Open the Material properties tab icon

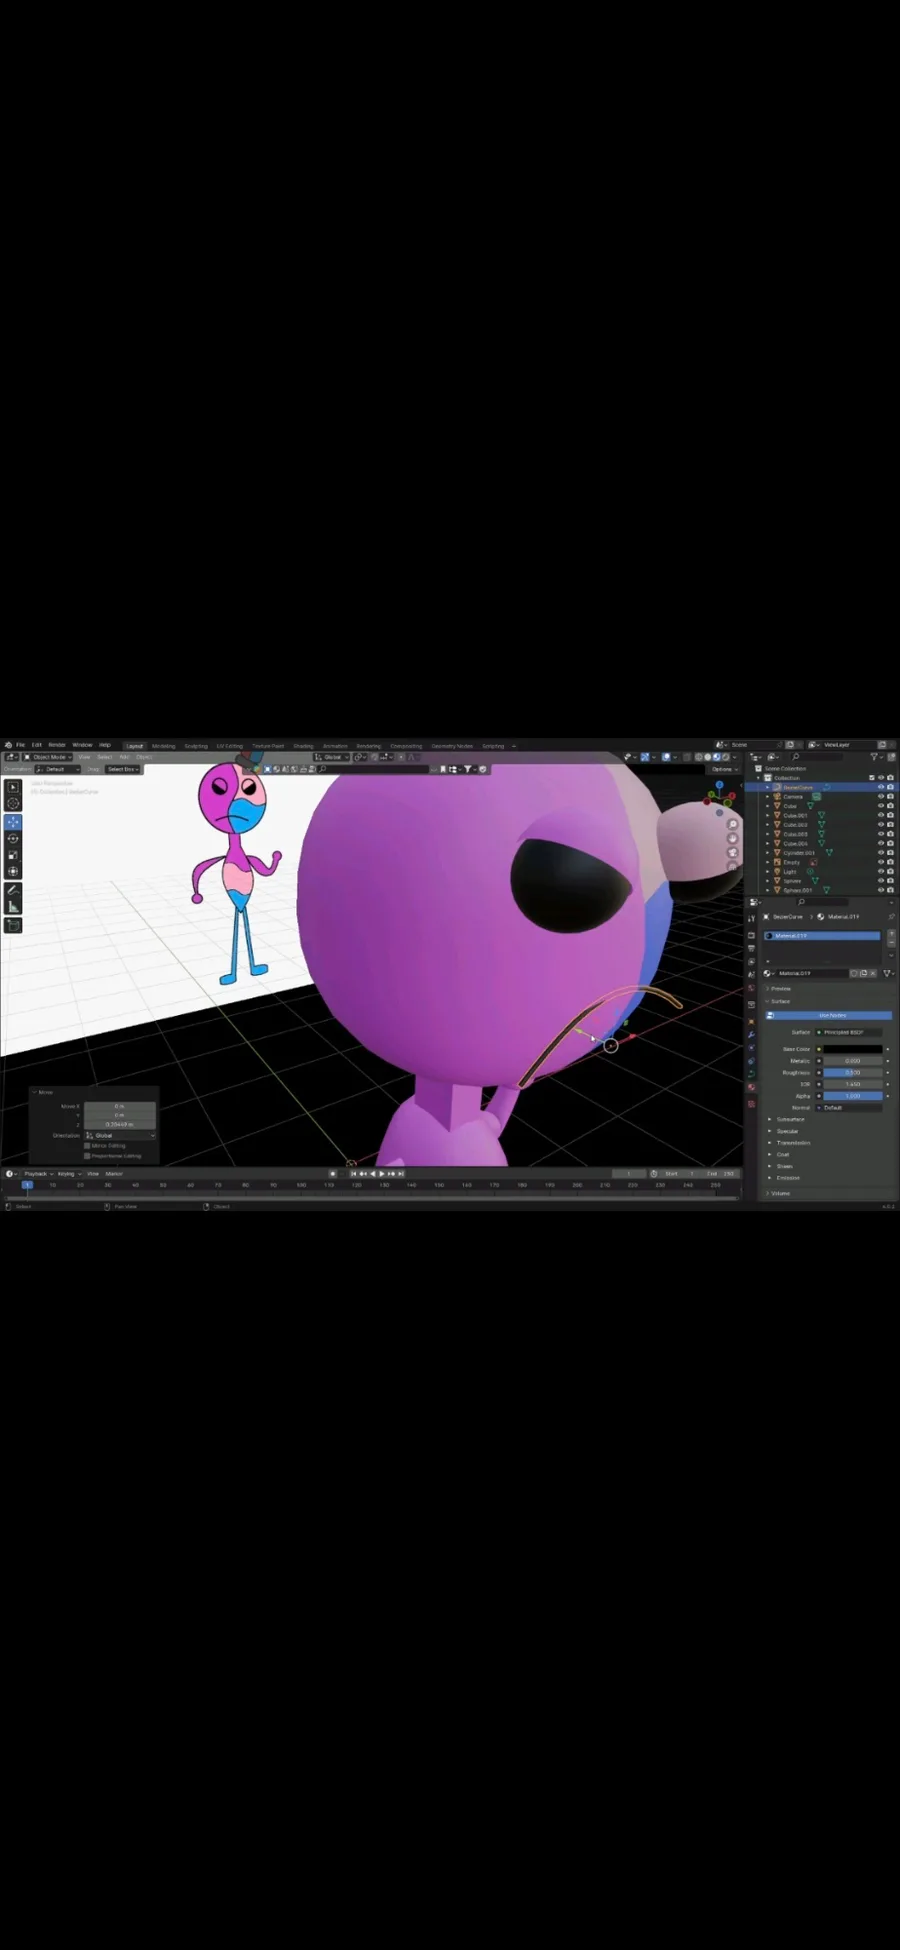coord(751,1087)
